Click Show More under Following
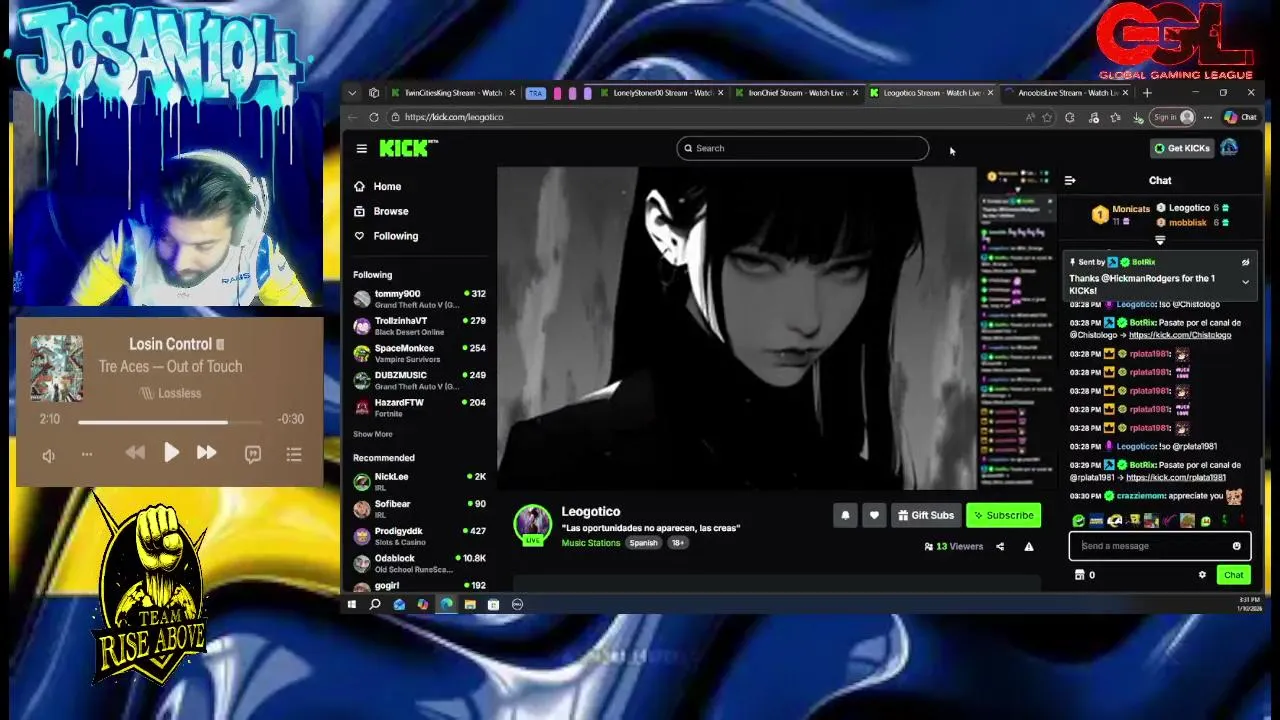The image size is (1280, 720). [x=372, y=434]
